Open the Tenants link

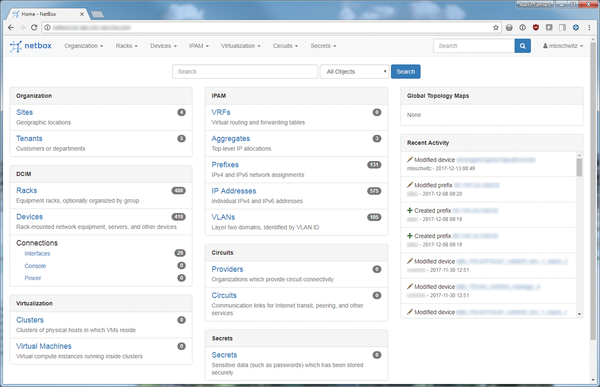coord(29,138)
